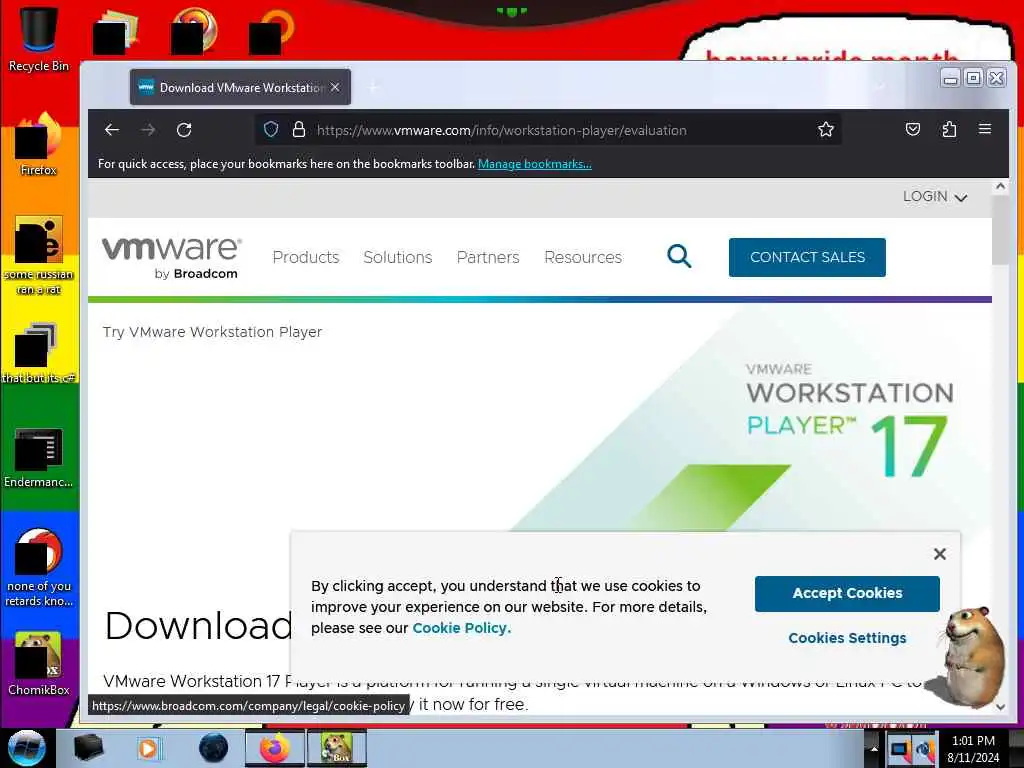
Task: Click the CONTACT SALES button
Action: [x=807, y=257]
